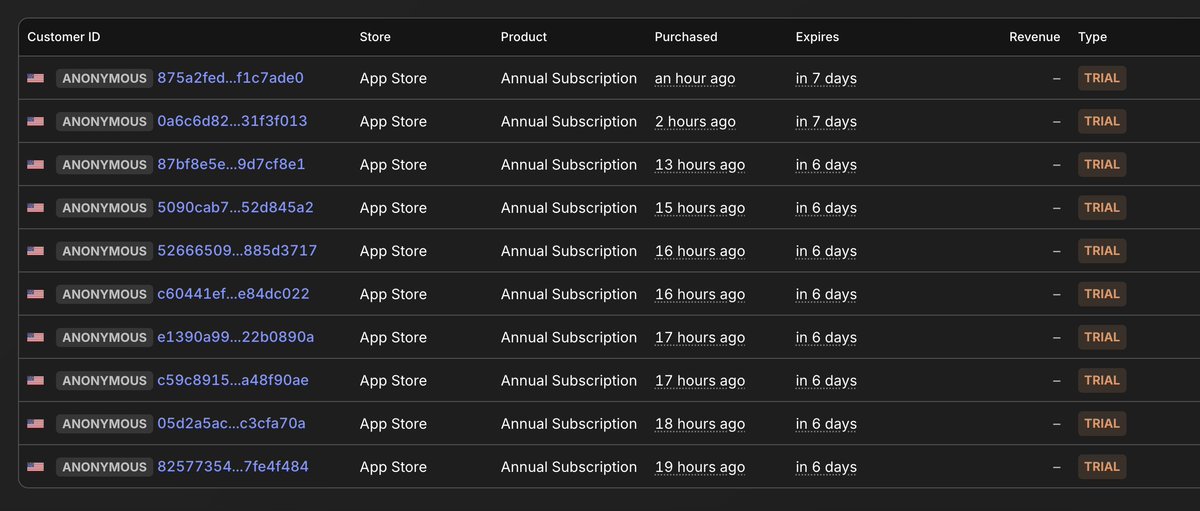The width and height of the screenshot is (1200, 511).
Task: Click TRIAL badge in 87bf8e5e row
Action: [x=1102, y=164]
